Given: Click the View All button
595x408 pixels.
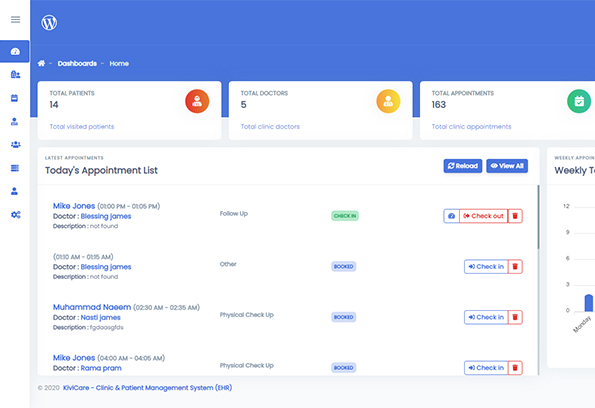Looking at the screenshot, I should (507, 166).
